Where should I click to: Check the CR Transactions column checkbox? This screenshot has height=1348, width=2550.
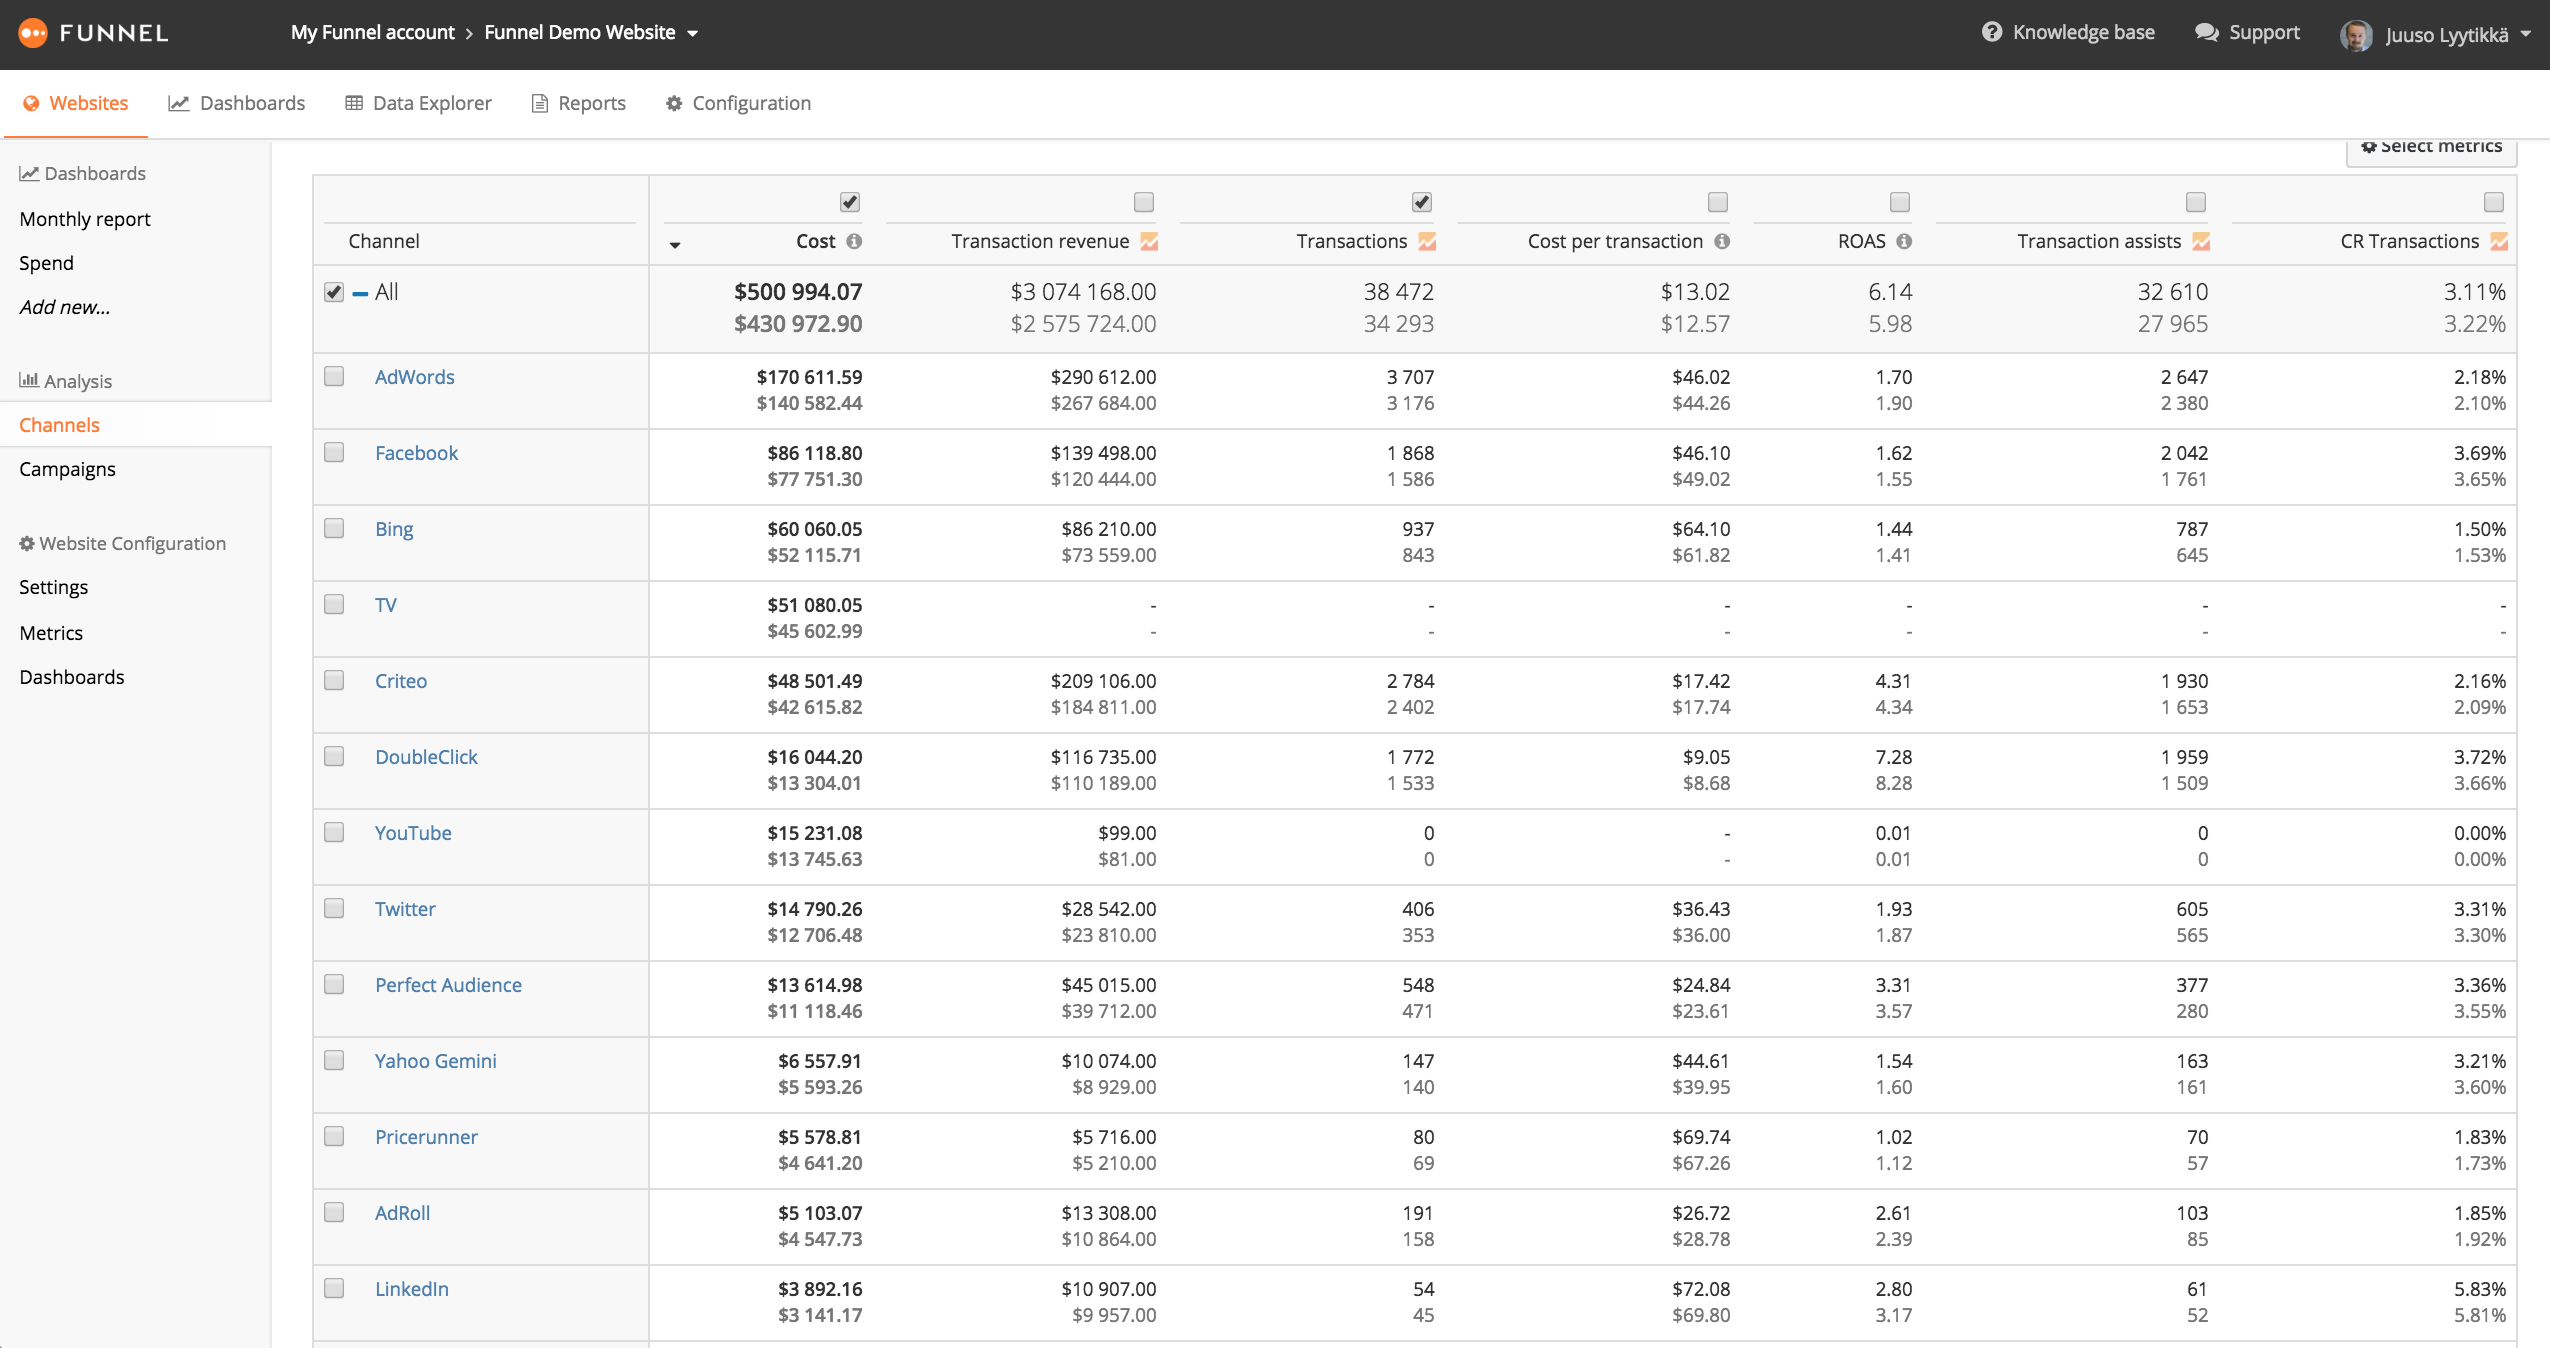click(x=2494, y=202)
